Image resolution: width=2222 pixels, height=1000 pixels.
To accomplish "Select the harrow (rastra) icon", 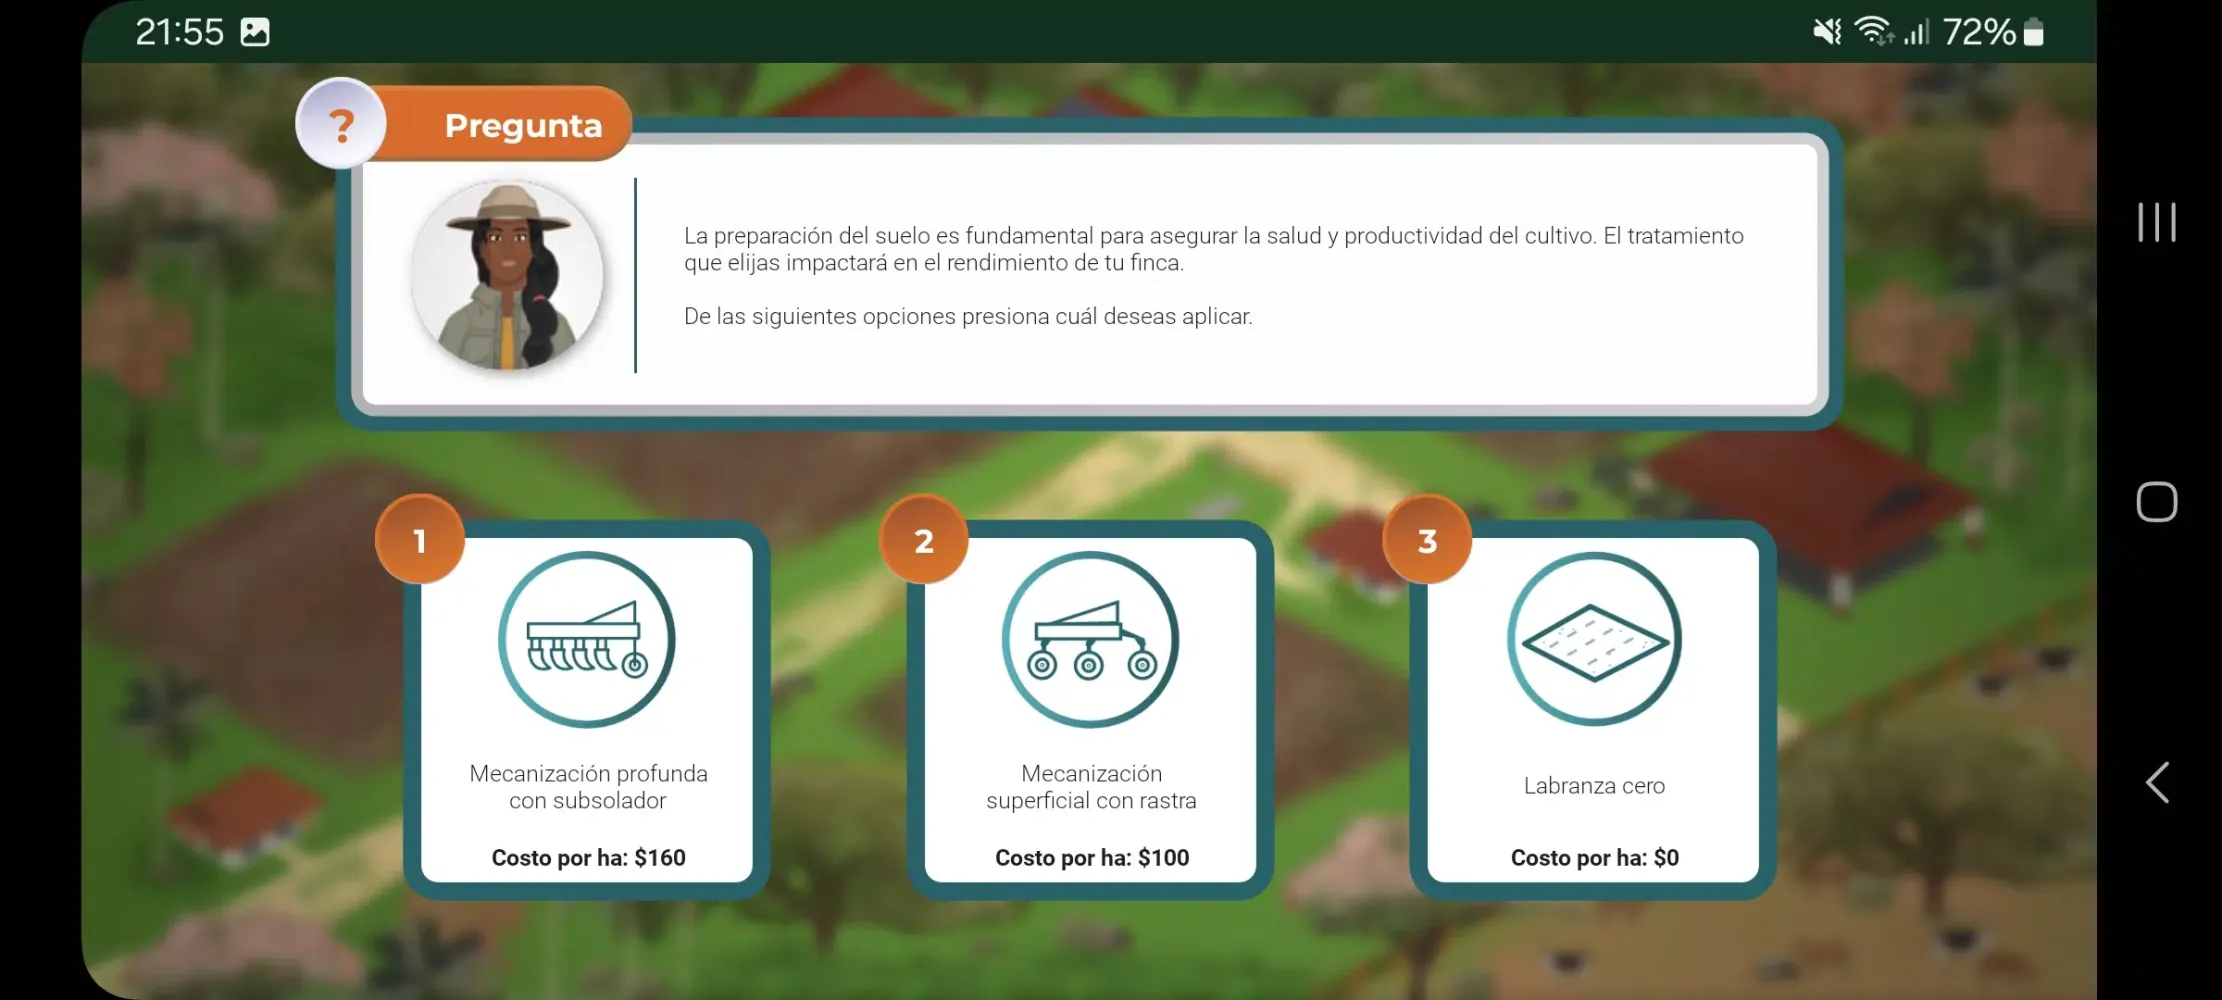I will coord(1090,640).
